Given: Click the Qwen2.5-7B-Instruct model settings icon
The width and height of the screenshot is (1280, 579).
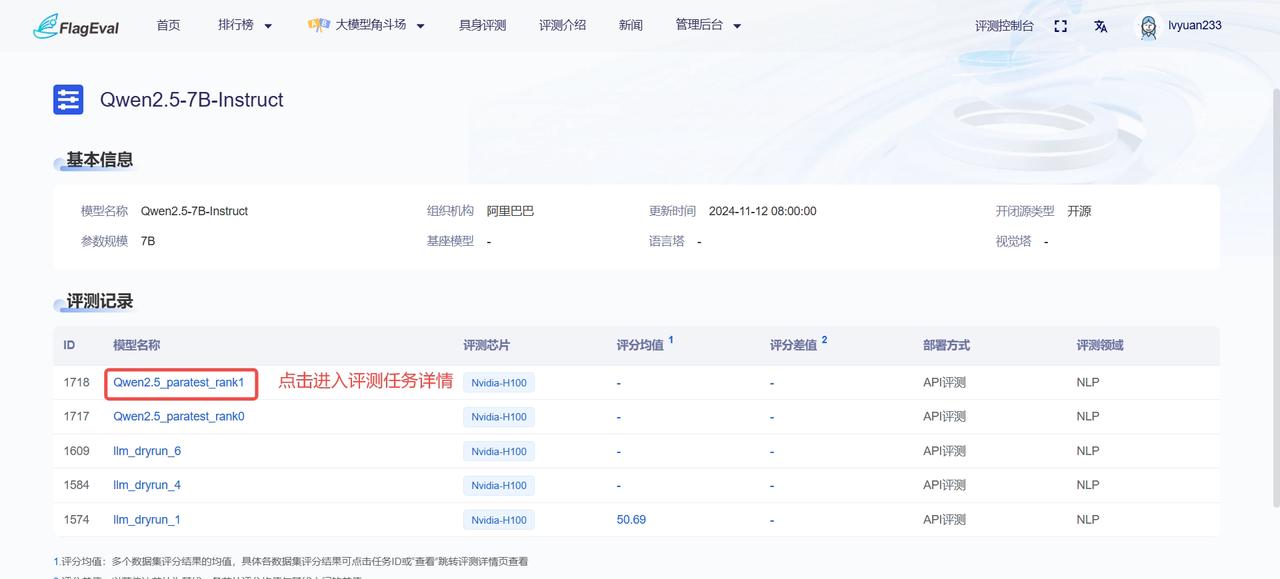Looking at the screenshot, I should 68,100.
